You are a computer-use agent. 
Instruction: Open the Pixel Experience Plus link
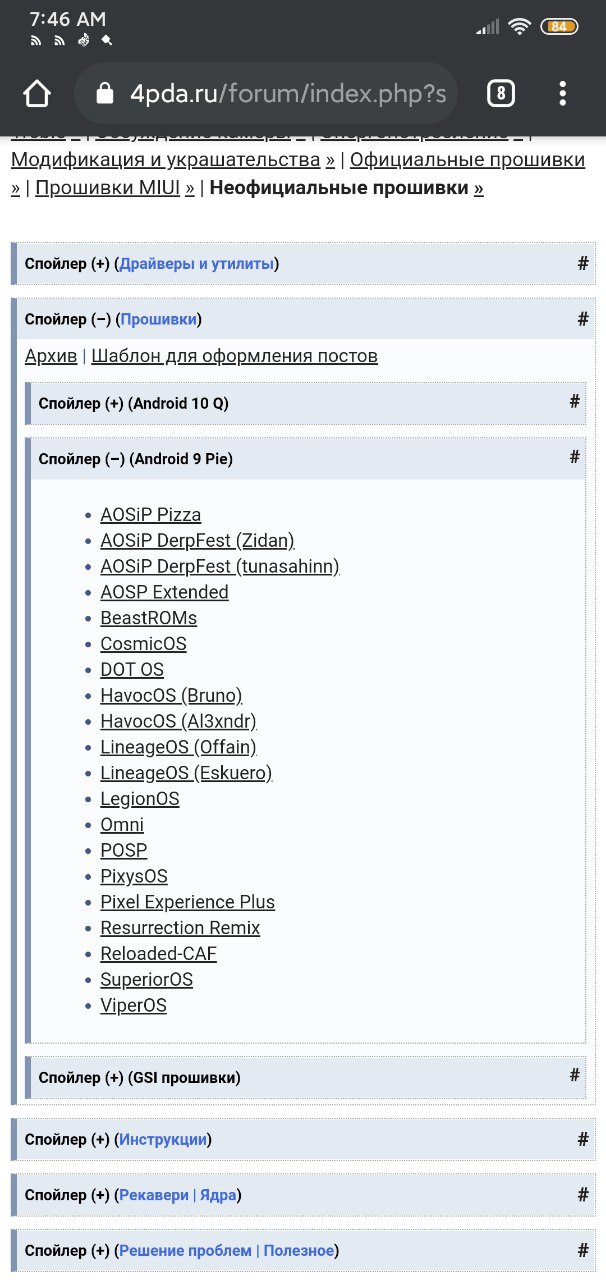click(x=187, y=902)
